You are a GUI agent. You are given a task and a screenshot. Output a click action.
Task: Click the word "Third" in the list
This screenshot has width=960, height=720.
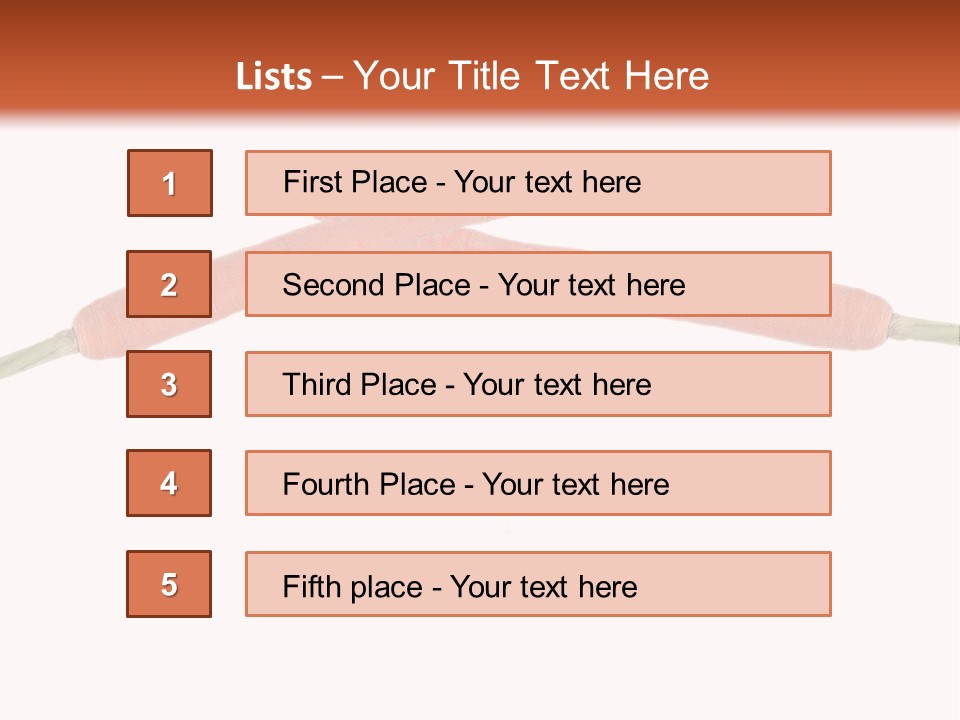317,385
